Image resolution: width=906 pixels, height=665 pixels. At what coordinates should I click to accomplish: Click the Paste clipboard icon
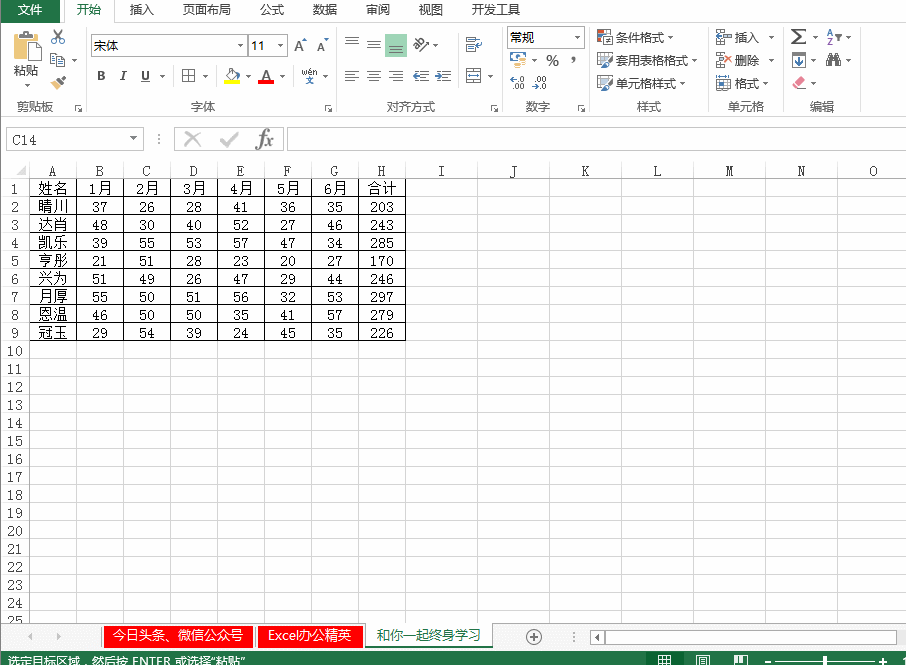click(27, 46)
